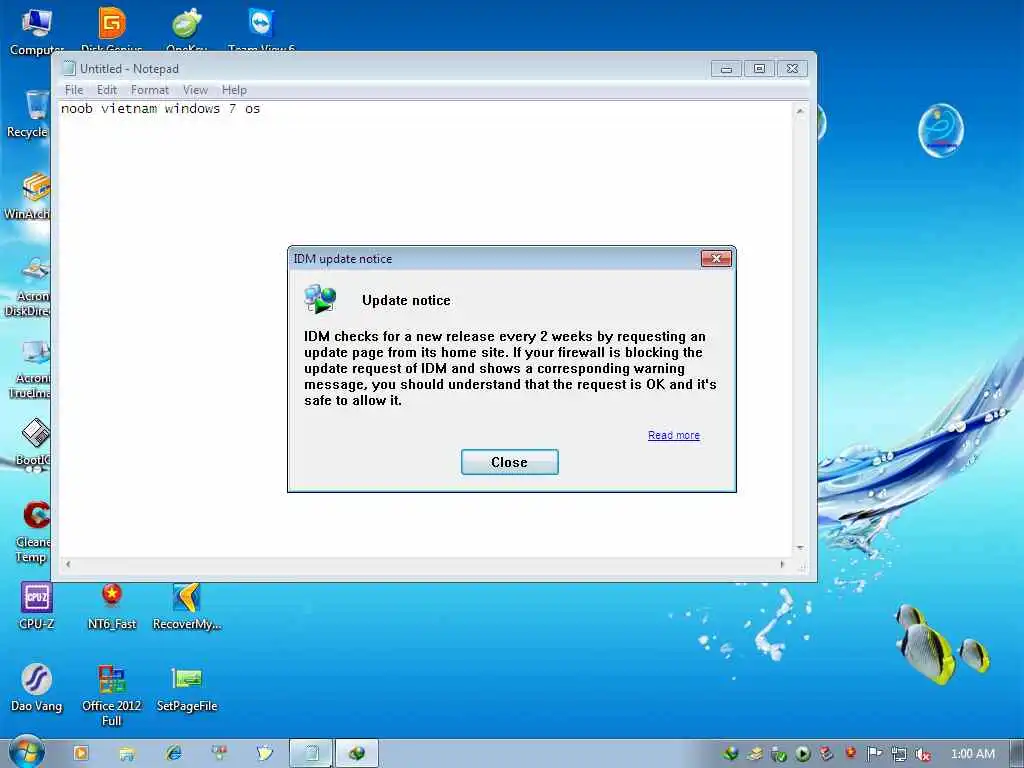This screenshot has height=768, width=1024.
Task: Select the Disk Genius desktop icon
Action: tap(112, 29)
